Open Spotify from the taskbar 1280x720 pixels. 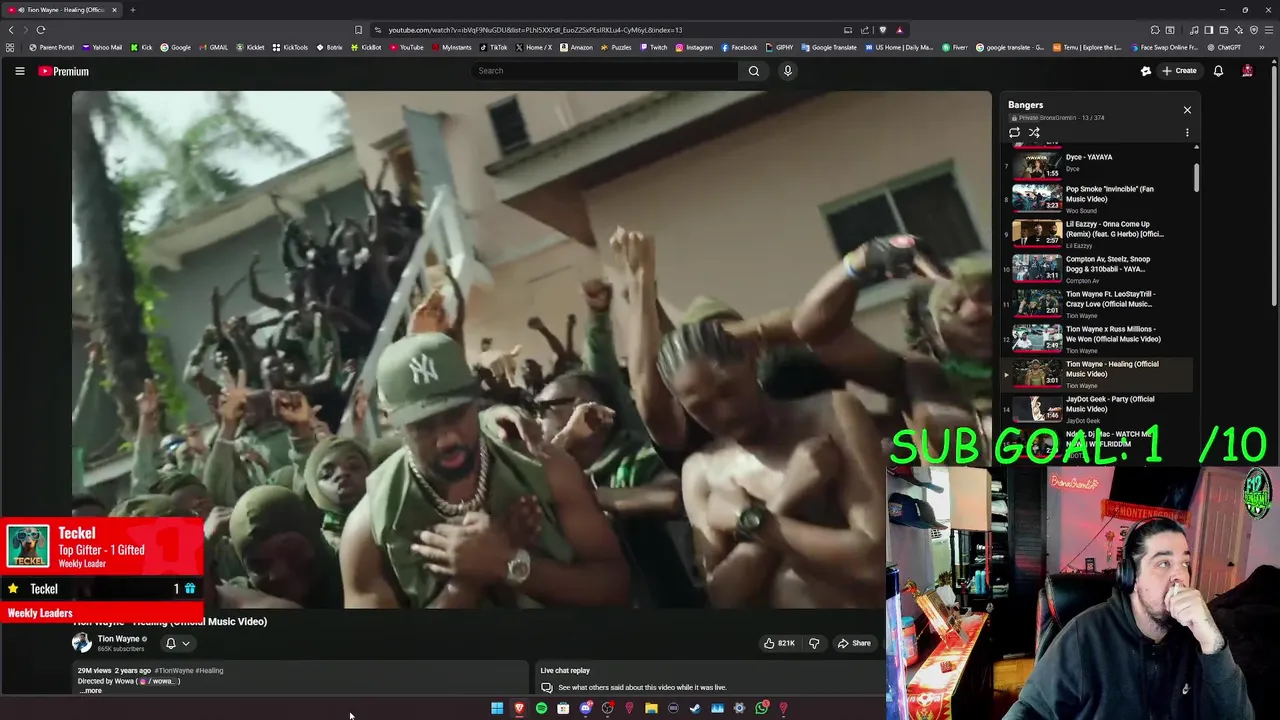pyautogui.click(x=541, y=708)
